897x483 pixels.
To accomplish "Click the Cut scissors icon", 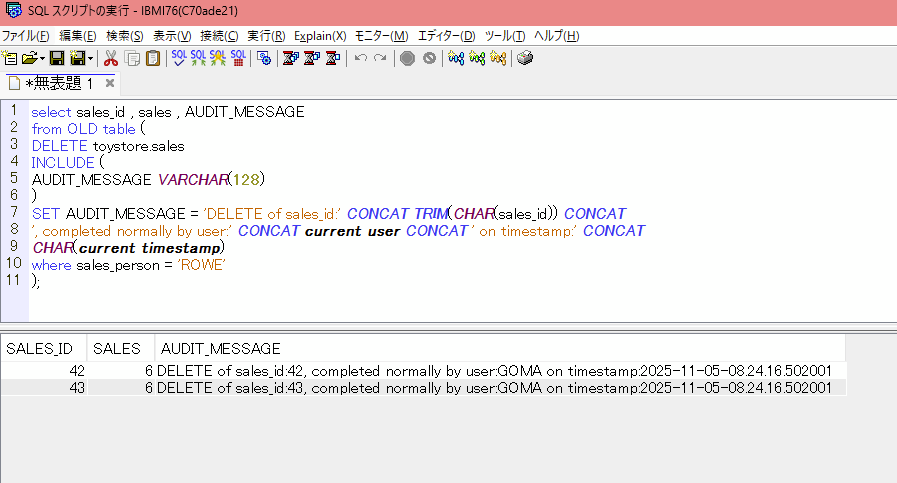I will coord(110,58).
